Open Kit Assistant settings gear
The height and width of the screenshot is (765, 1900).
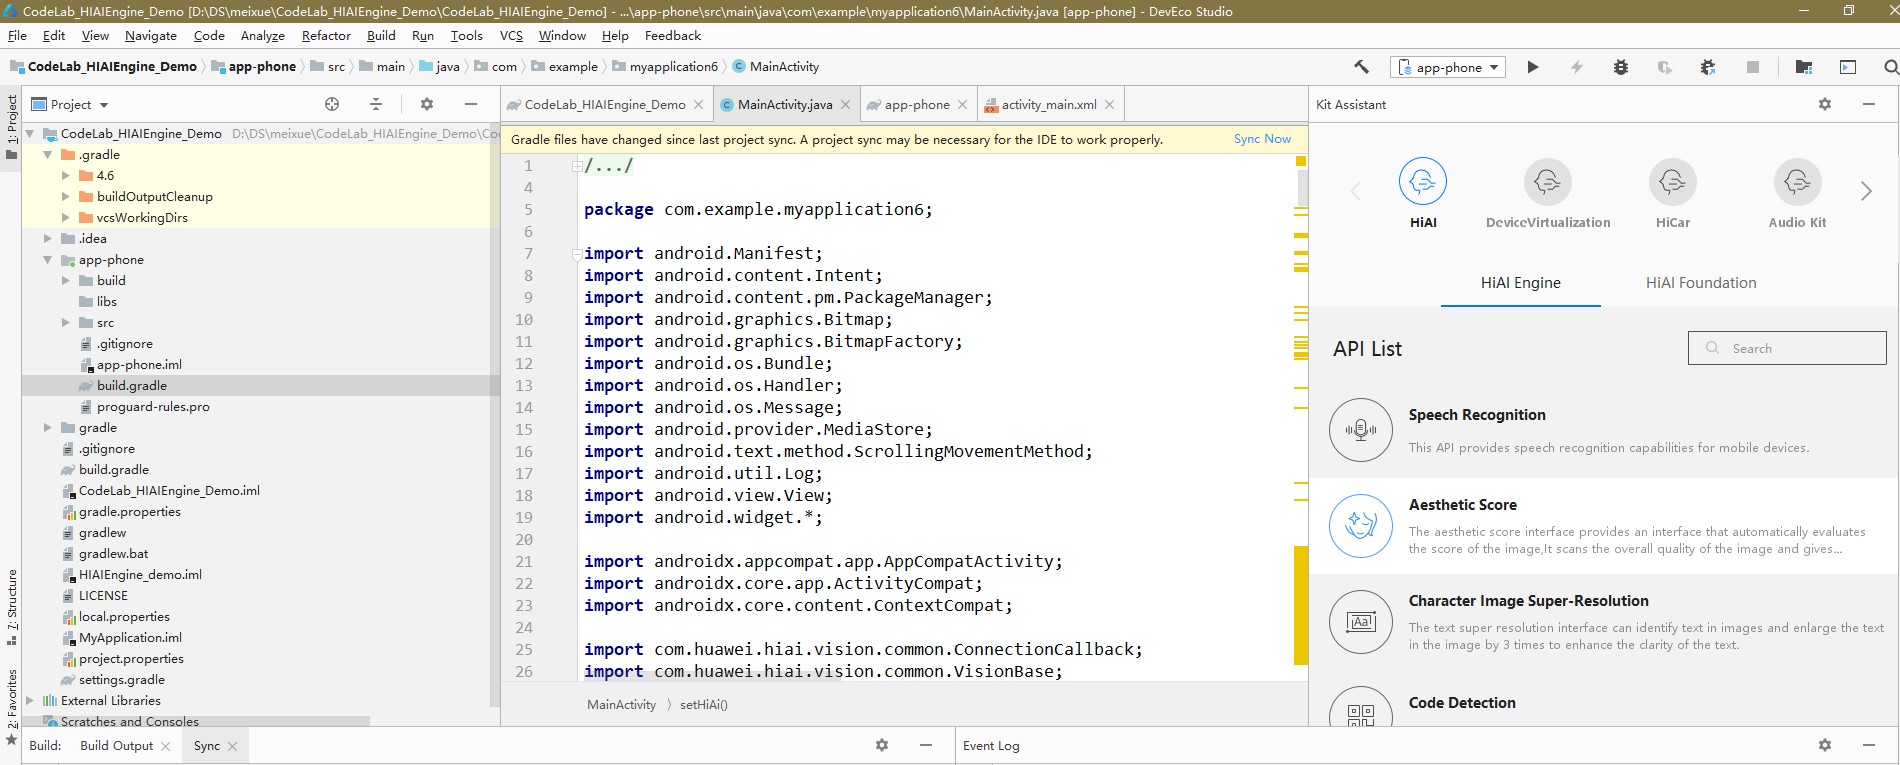tap(1825, 104)
